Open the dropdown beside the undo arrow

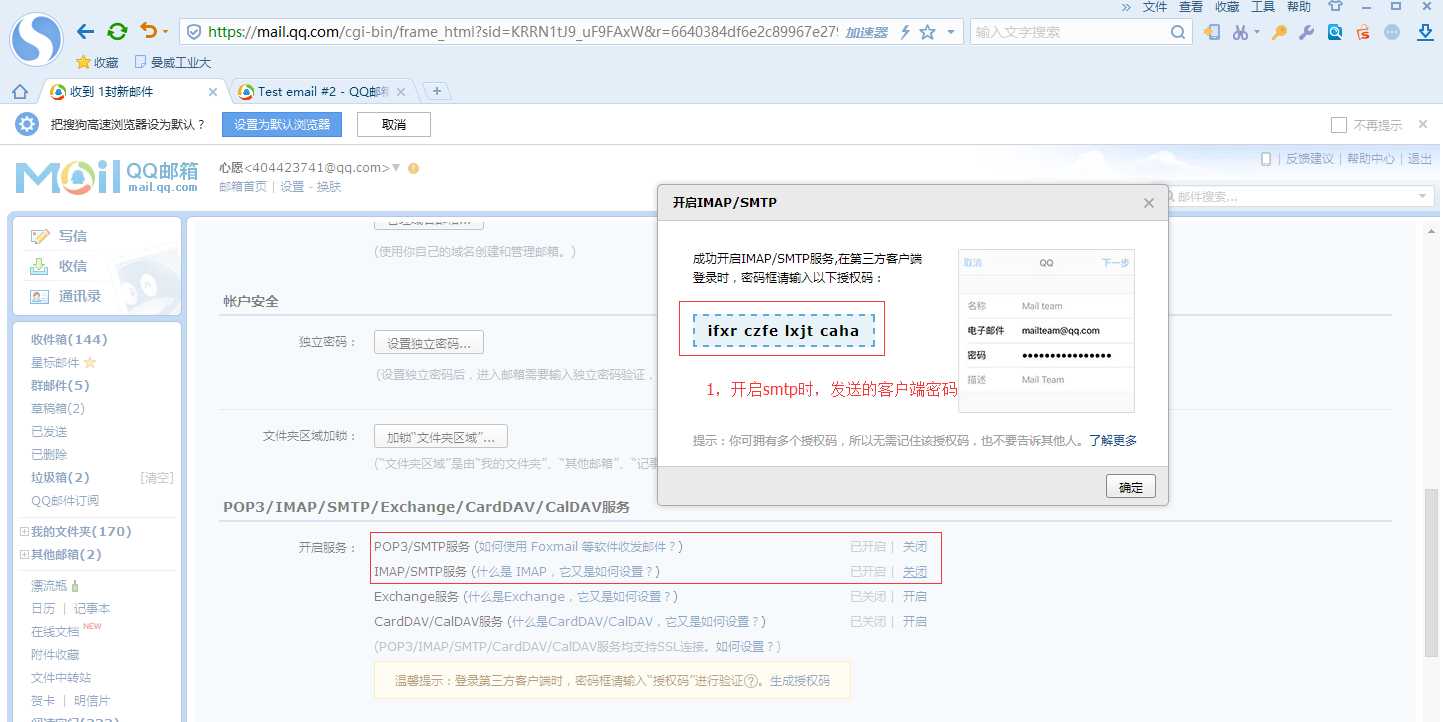pyautogui.click(x=166, y=32)
